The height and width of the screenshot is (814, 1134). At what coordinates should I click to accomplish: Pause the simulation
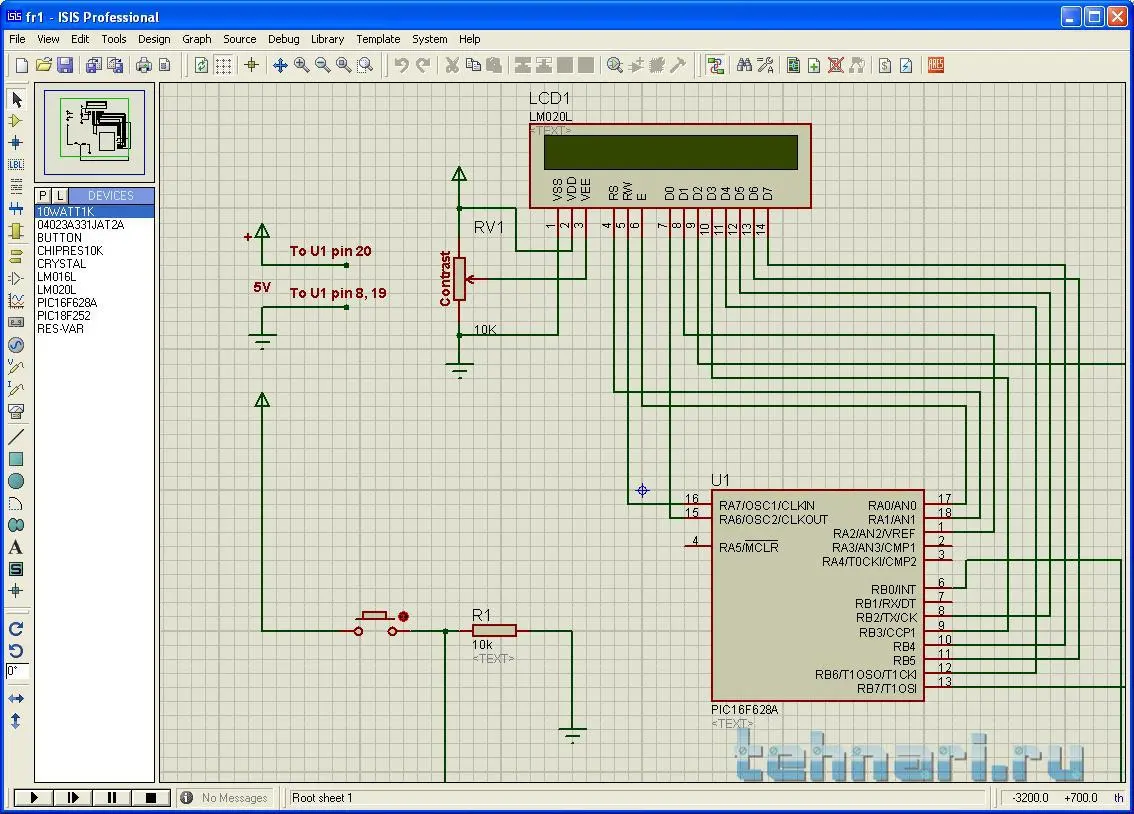coord(112,797)
